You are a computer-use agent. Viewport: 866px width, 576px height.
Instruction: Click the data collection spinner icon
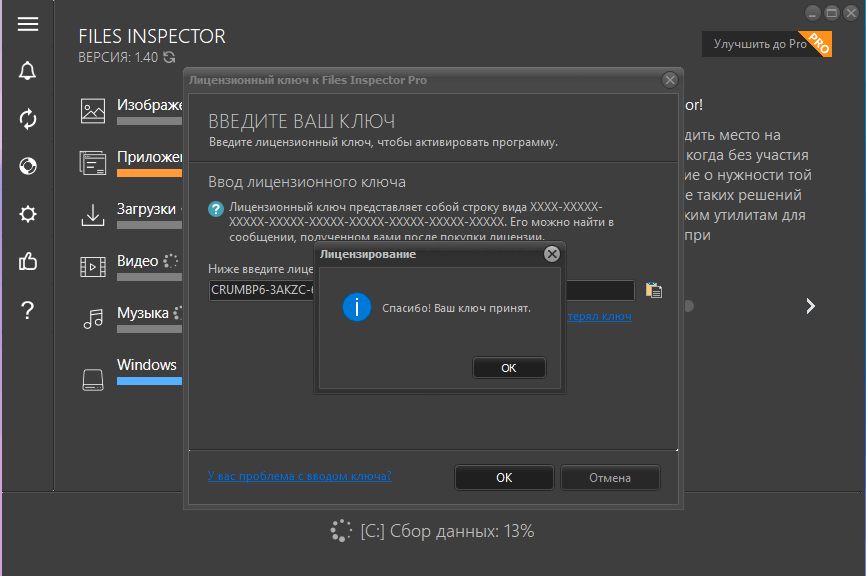pyautogui.click(x=341, y=531)
